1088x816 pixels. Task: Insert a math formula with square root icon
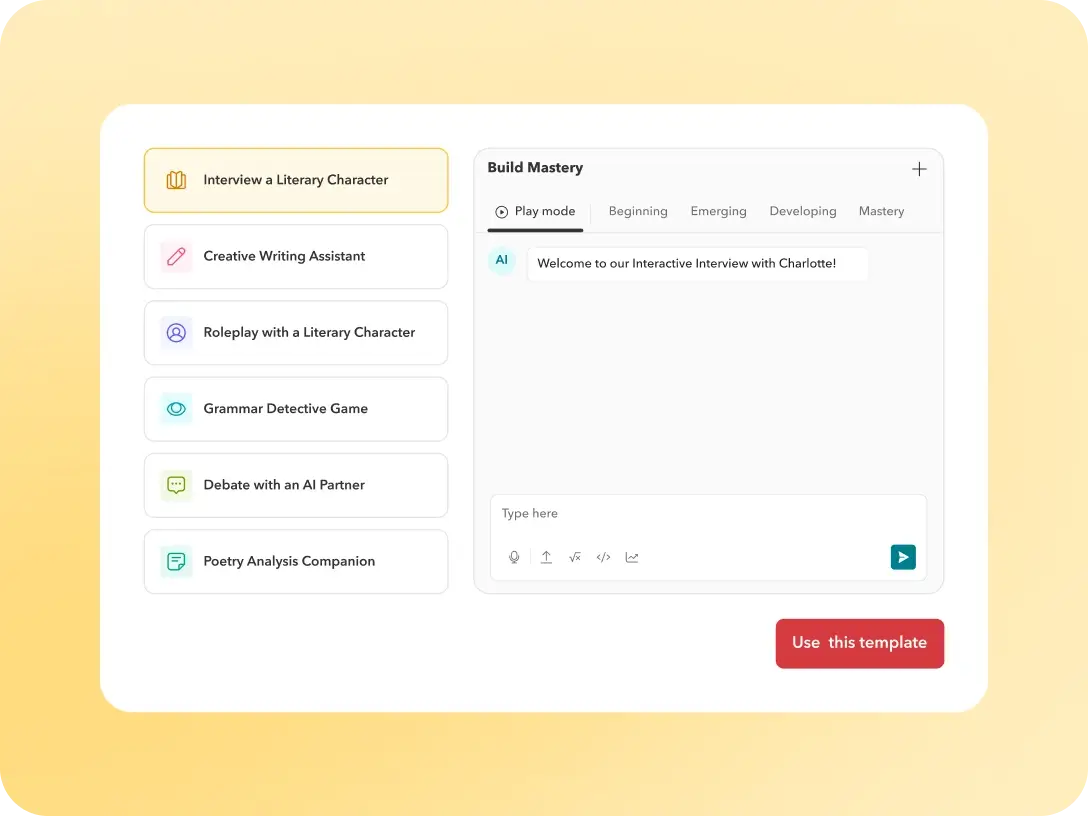(575, 557)
